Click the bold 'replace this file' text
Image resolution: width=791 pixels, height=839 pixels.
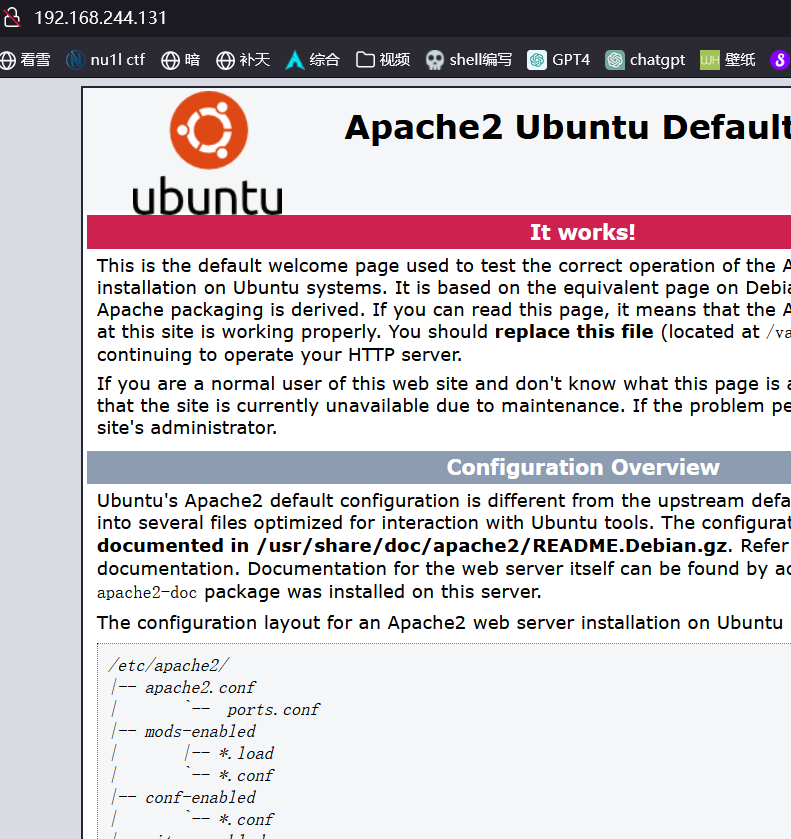574,332
